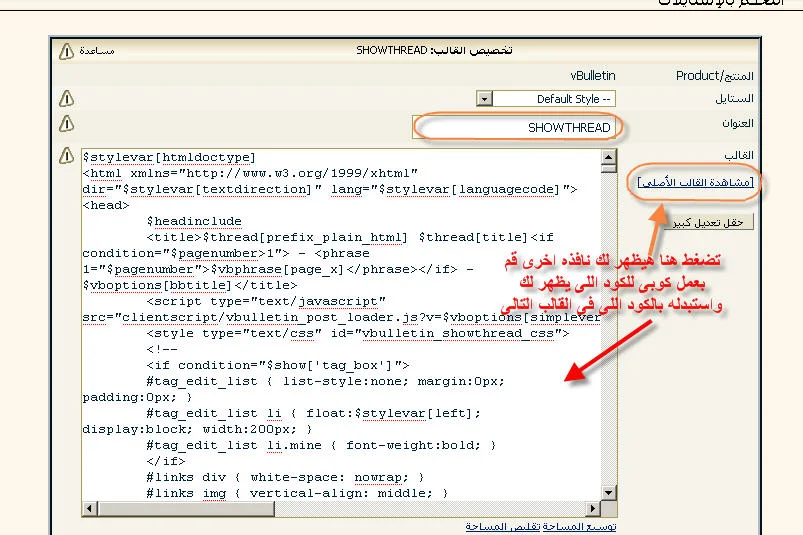Click the #tag_edit_list li.mine font-weight line
The height and width of the screenshot is (535, 803).
pyautogui.click(x=321, y=445)
